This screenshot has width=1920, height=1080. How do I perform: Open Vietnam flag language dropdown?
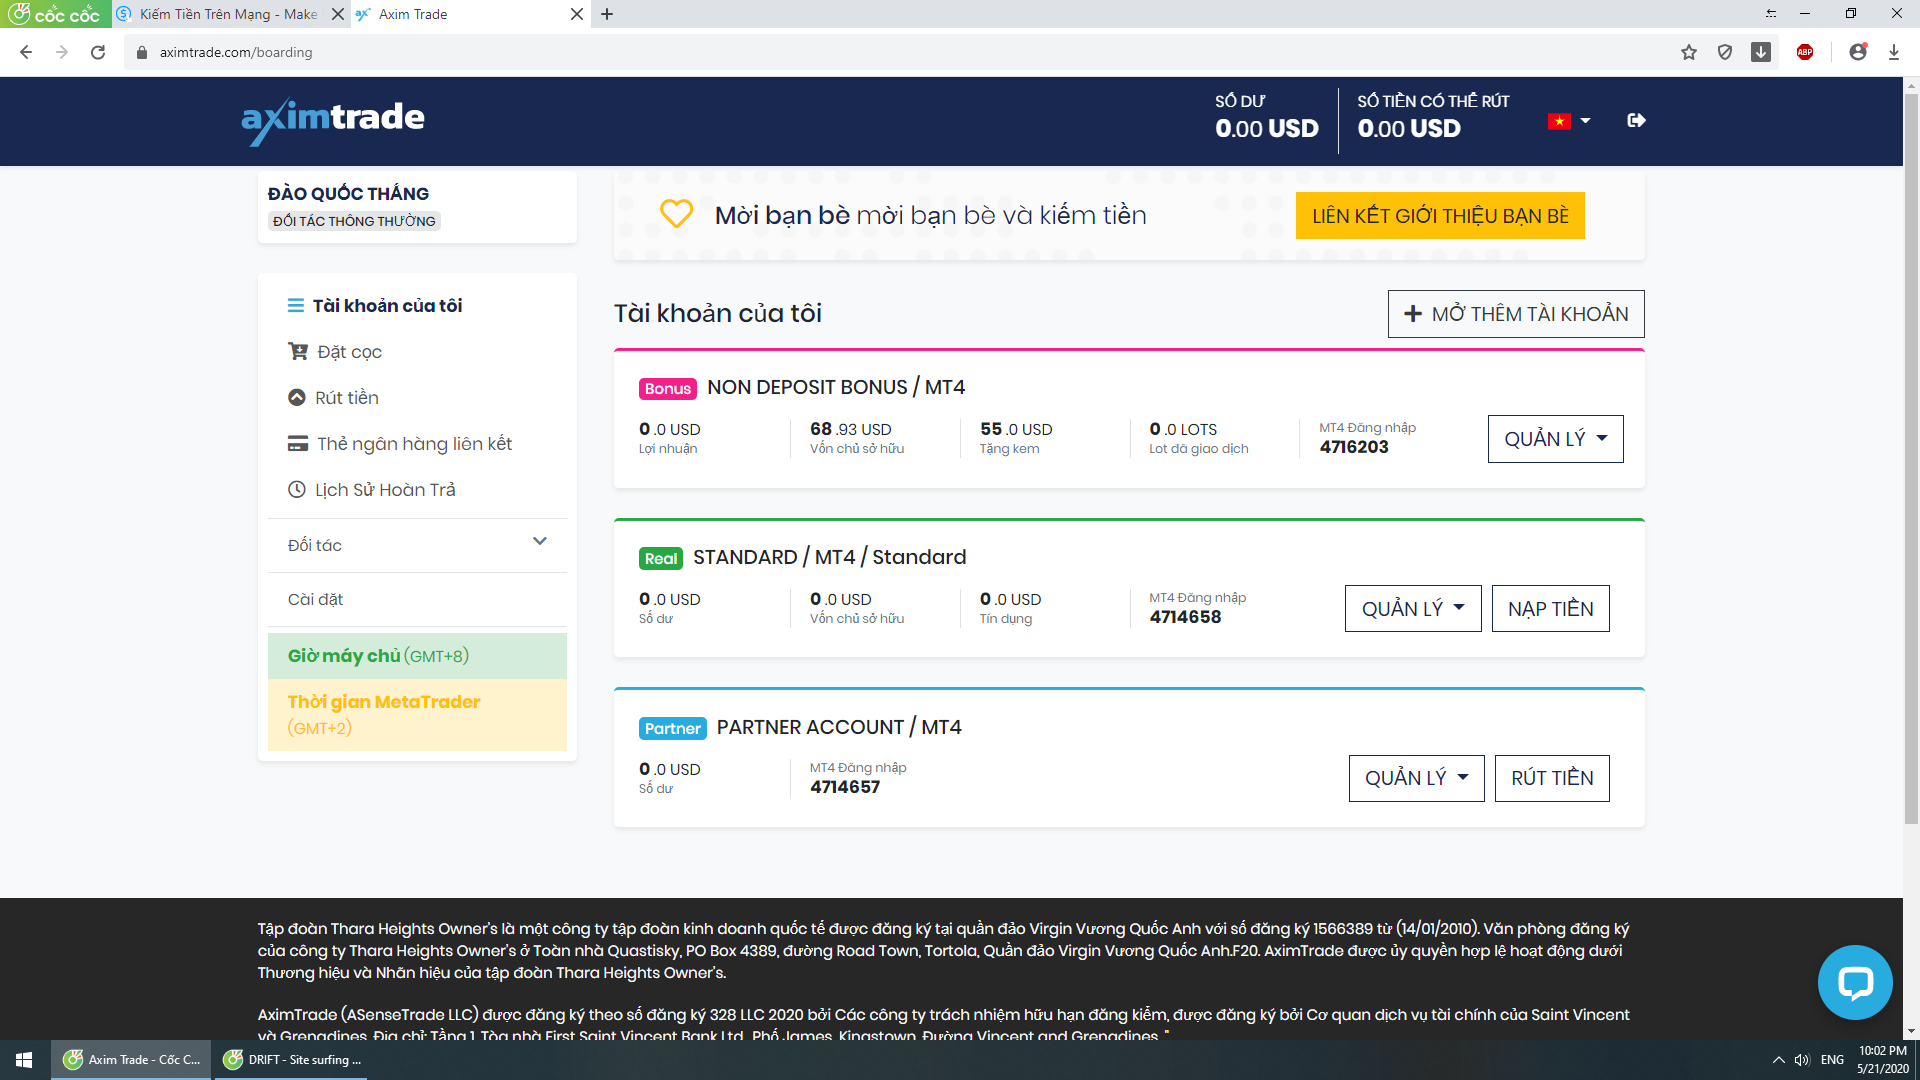tap(1568, 121)
